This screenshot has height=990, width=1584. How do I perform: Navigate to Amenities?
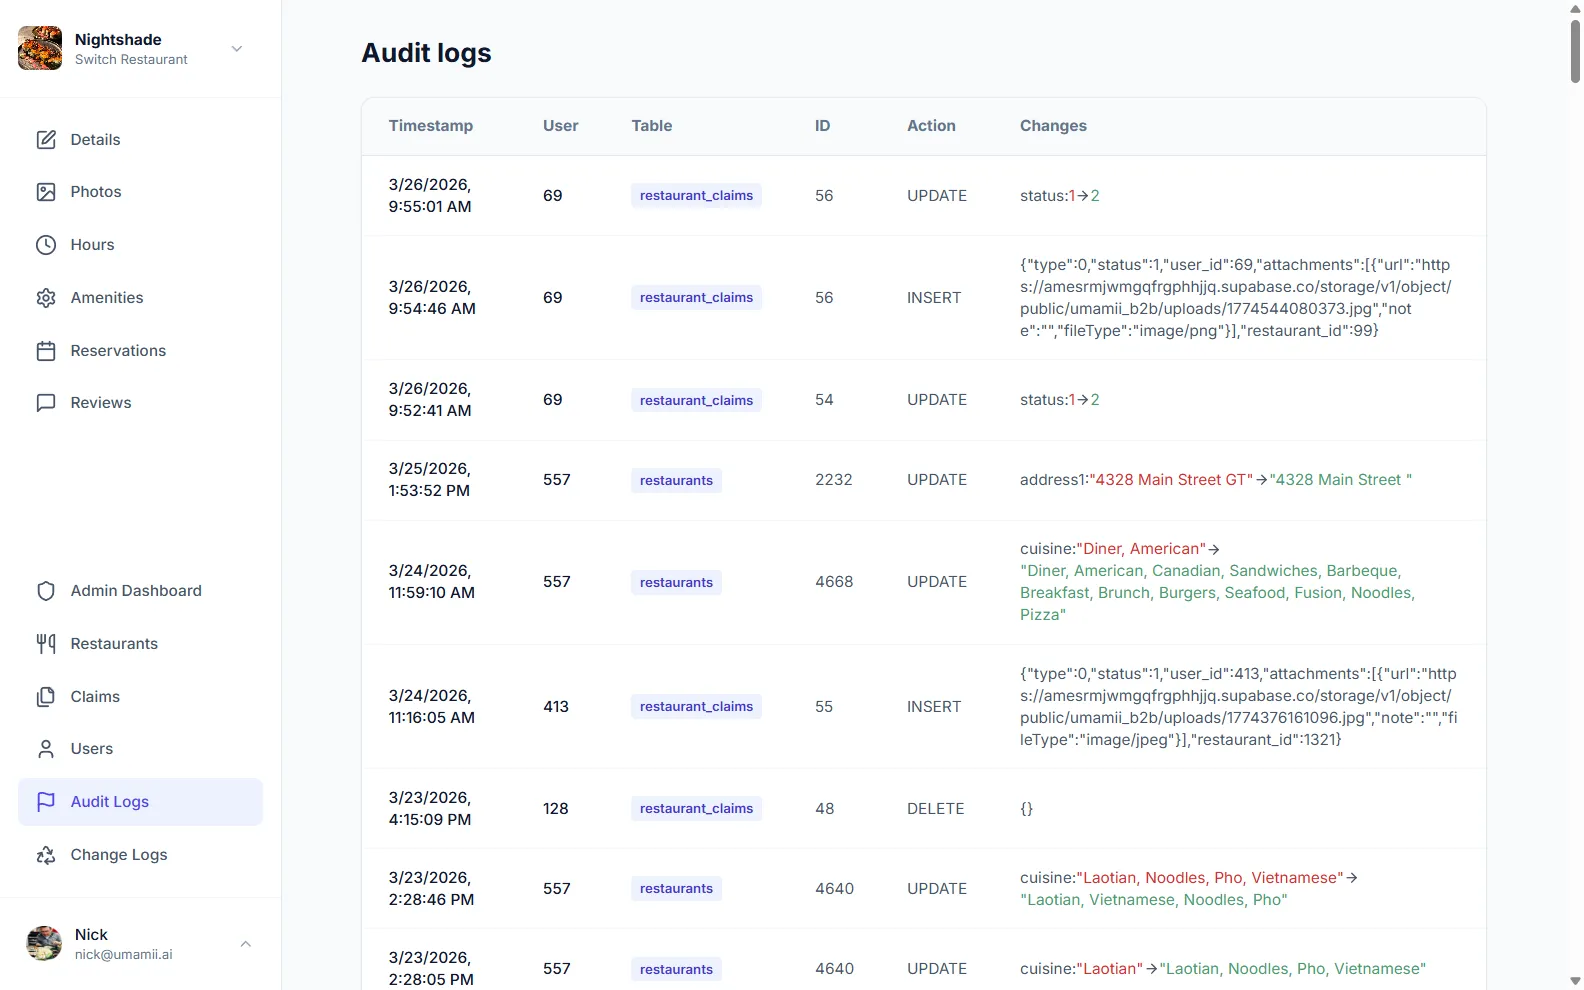140,298
